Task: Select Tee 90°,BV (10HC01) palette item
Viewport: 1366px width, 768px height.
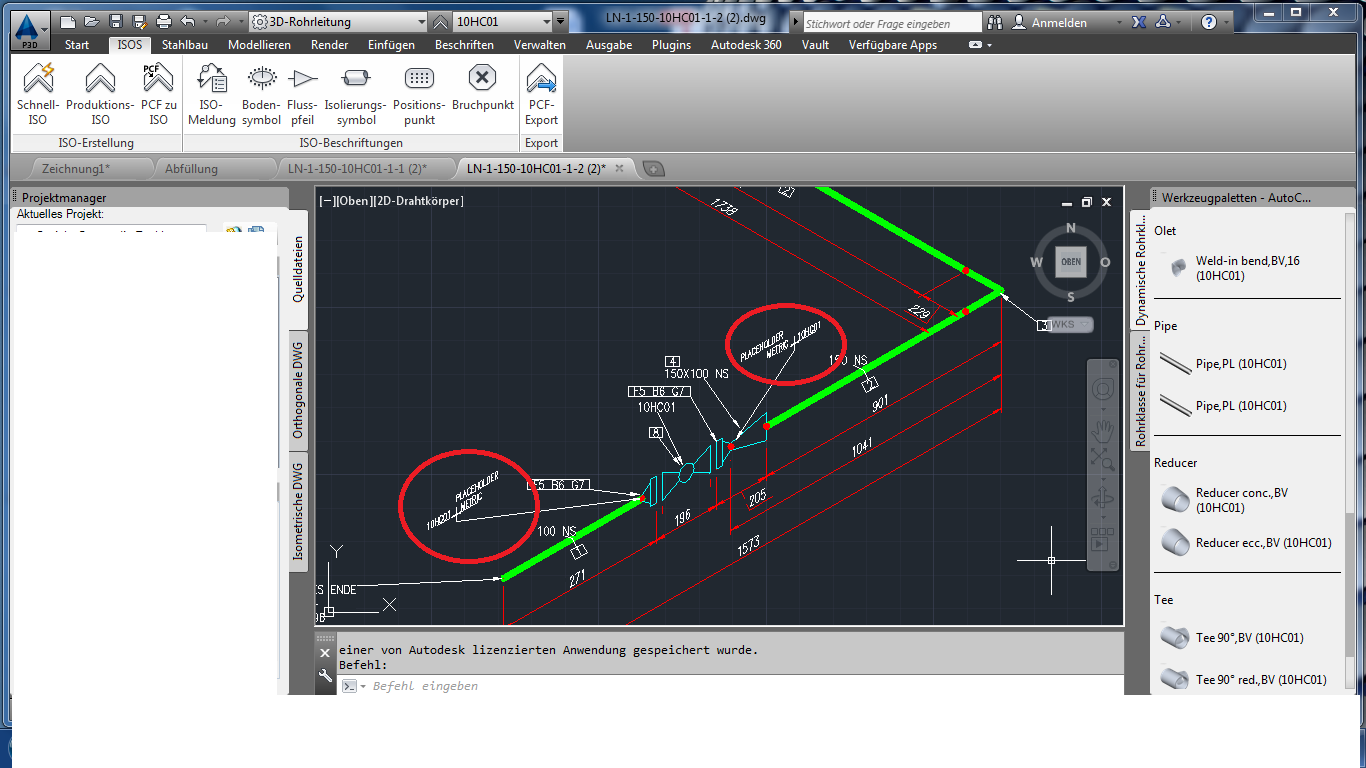Action: pyautogui.click(x=1247, y=637)
